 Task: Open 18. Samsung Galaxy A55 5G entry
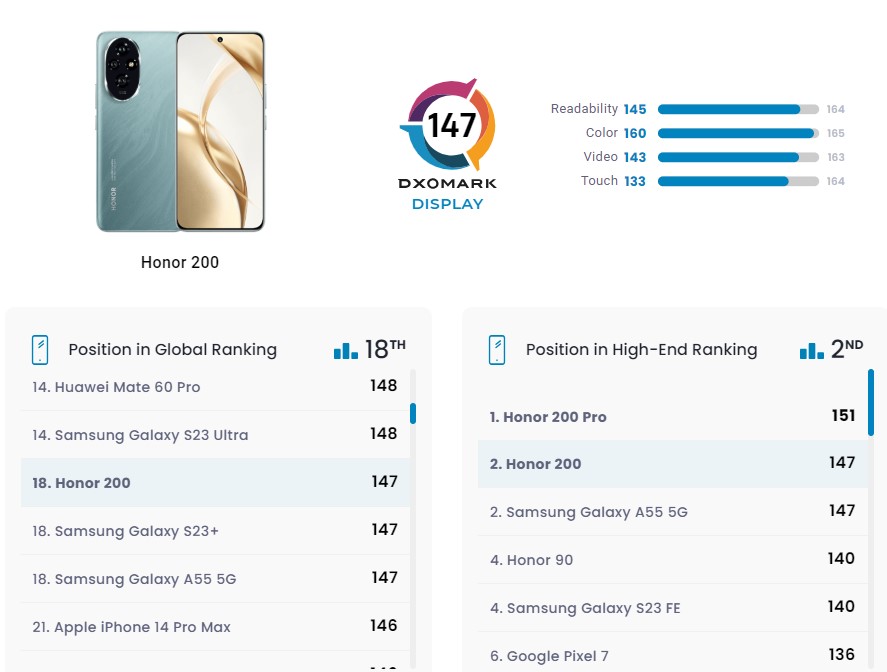coord(215,579)
